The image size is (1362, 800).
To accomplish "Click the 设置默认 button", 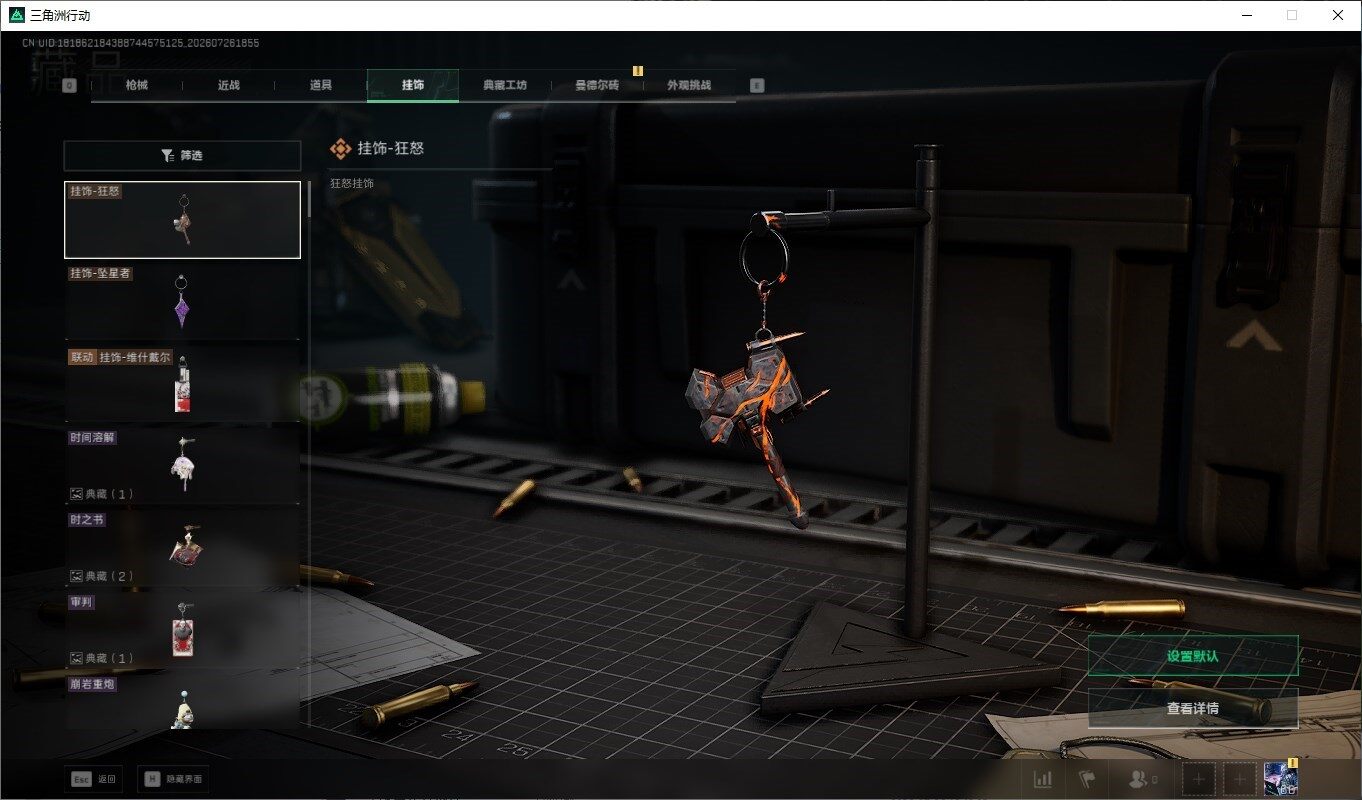I will click(1193, 656).
